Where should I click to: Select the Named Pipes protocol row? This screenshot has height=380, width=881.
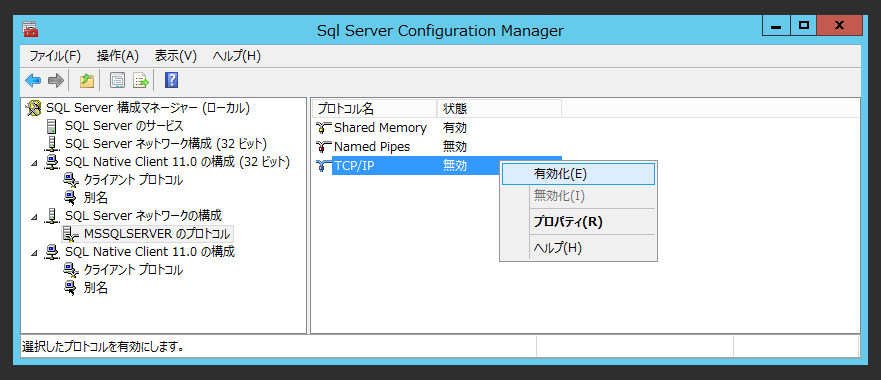click(x=438, y=147)
